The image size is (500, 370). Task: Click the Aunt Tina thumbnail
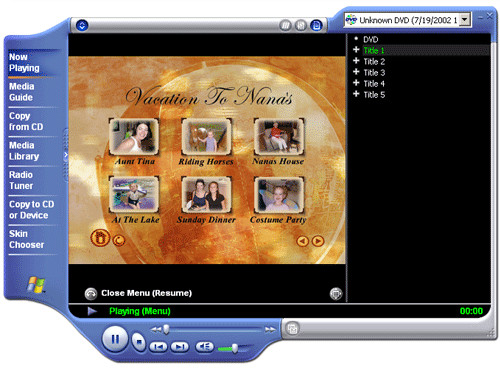(134, 136)
